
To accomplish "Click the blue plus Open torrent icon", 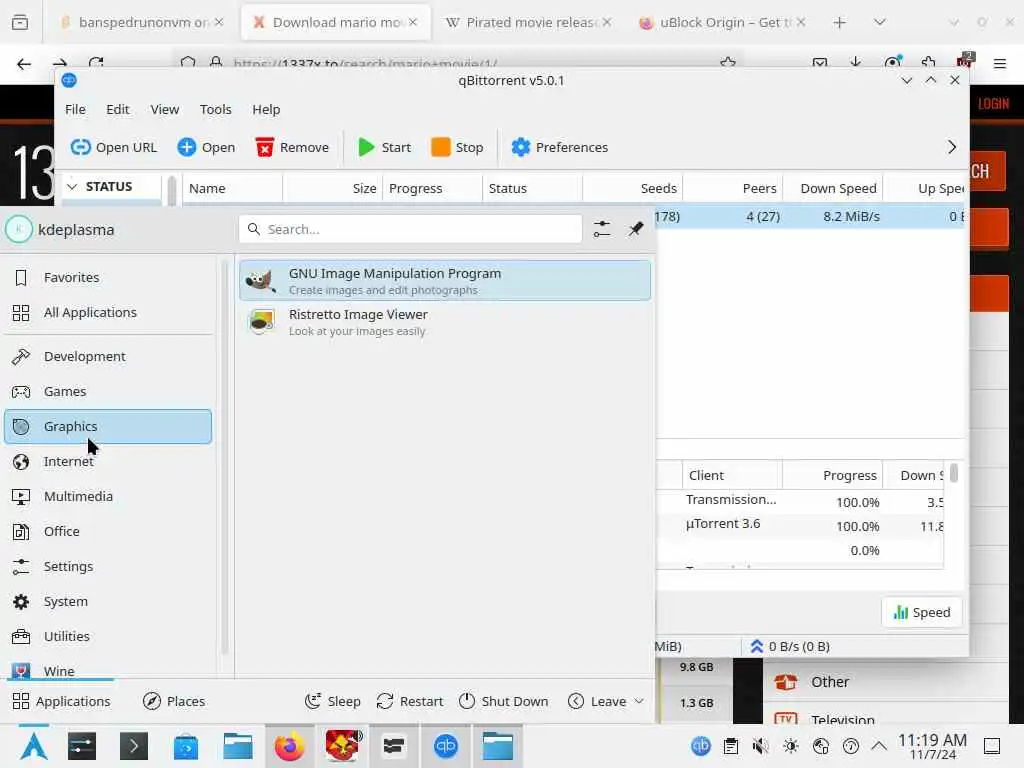I will point(187,148).
